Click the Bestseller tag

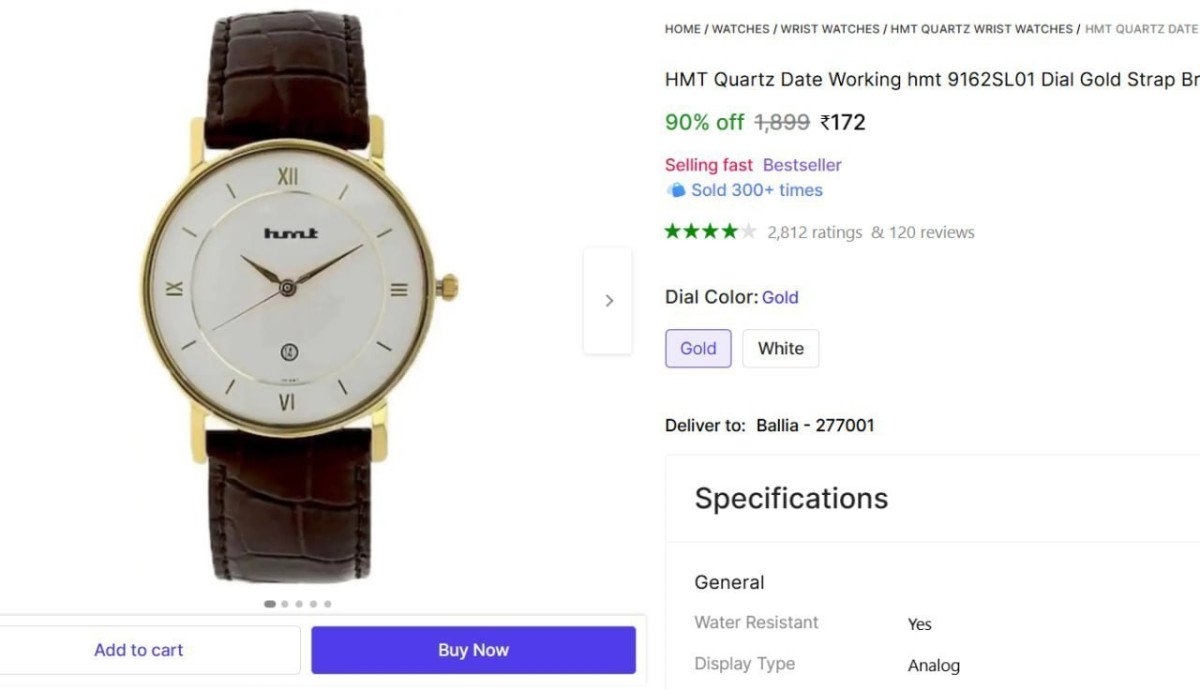(x=801, y=164)
